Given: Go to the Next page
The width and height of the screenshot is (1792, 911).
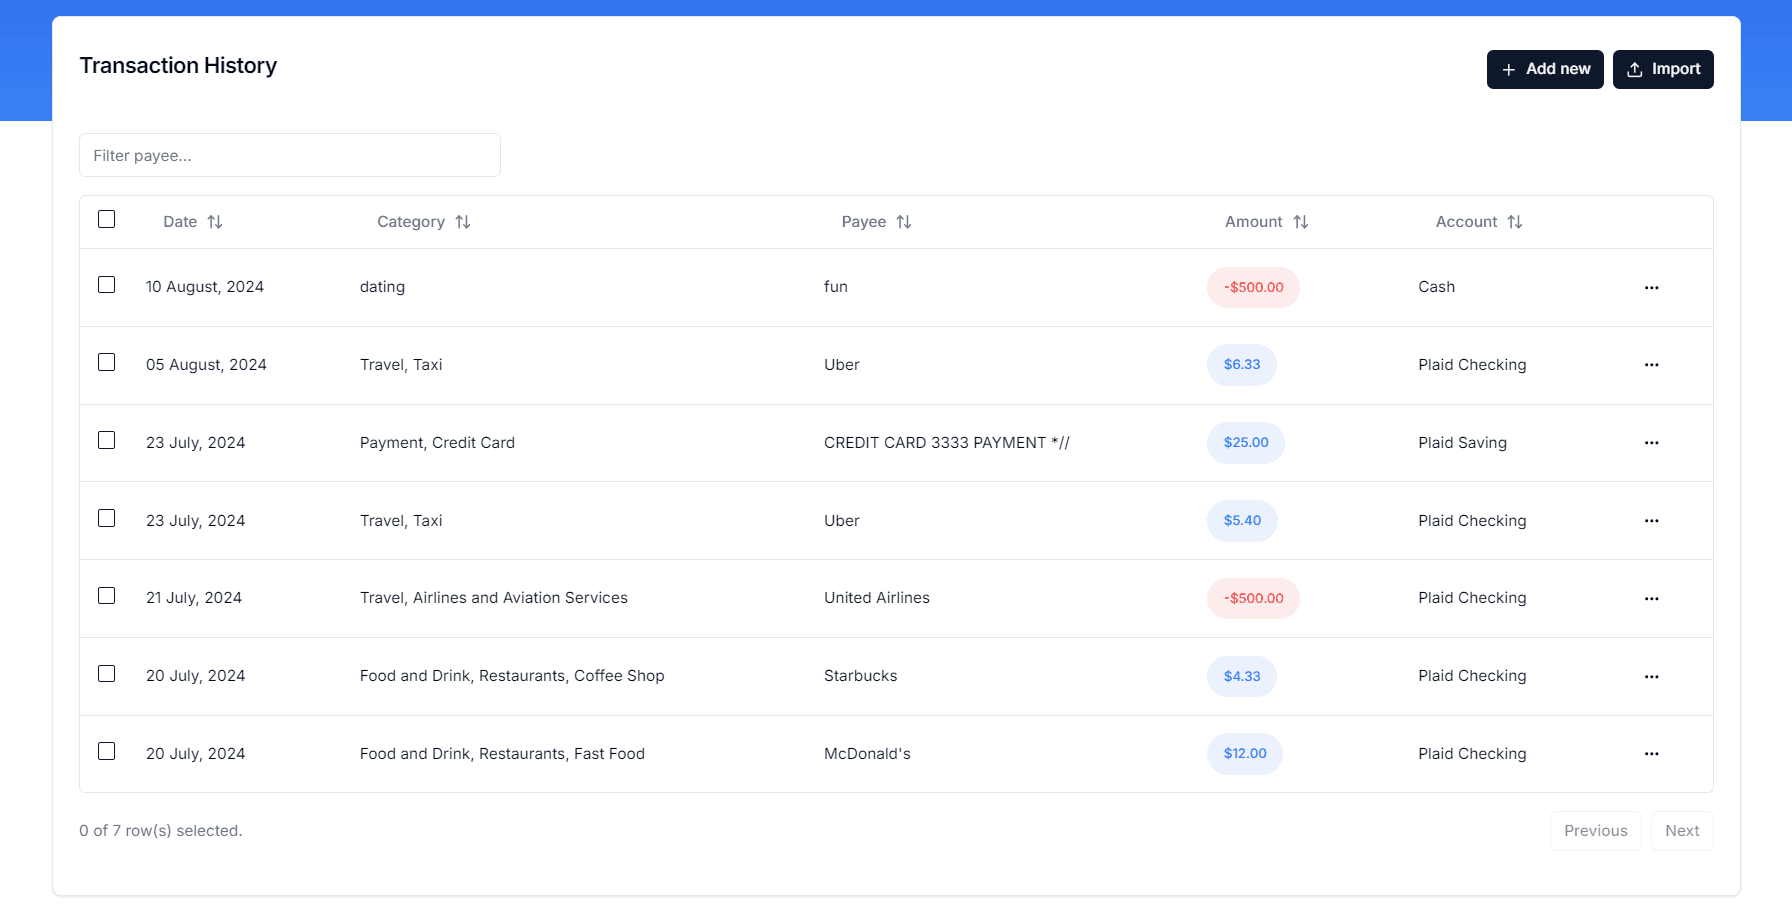Looking at the screenshot, I should 1682,831.
